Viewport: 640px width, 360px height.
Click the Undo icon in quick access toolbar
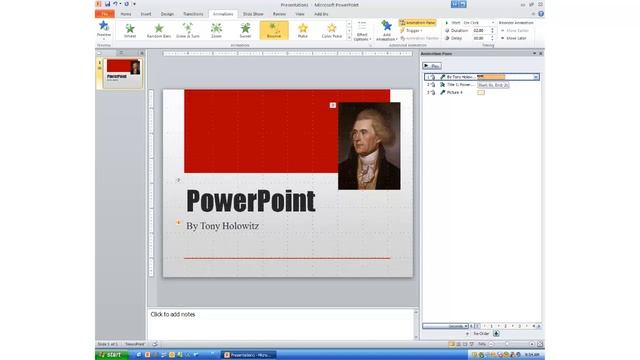[115, 4]
